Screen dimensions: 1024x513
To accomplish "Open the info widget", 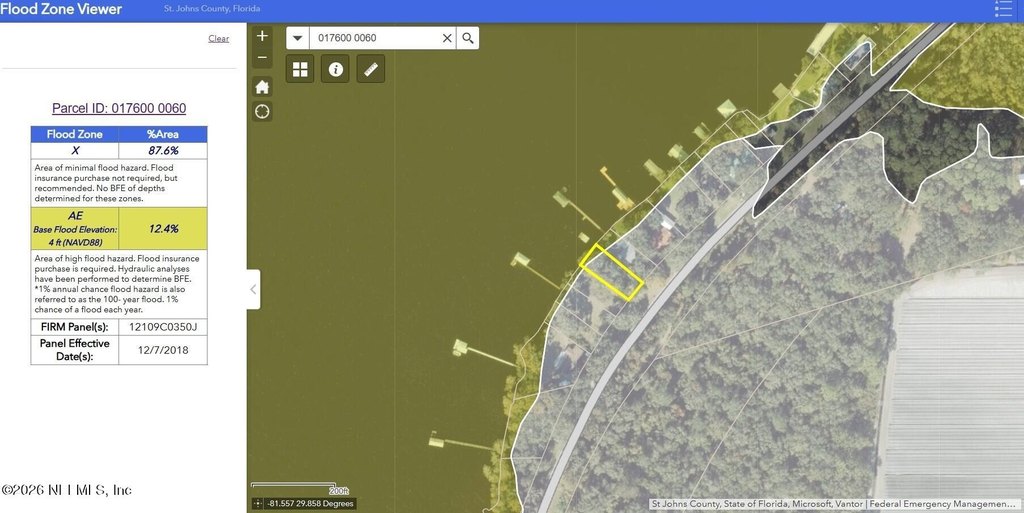I will point(335,69).
